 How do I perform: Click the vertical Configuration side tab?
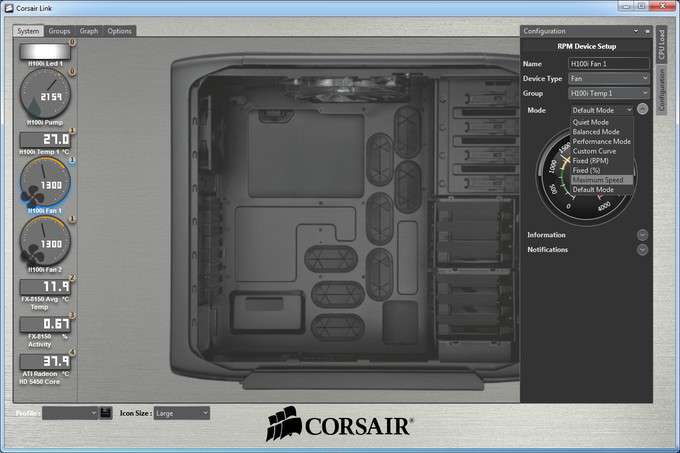(661, 90)
